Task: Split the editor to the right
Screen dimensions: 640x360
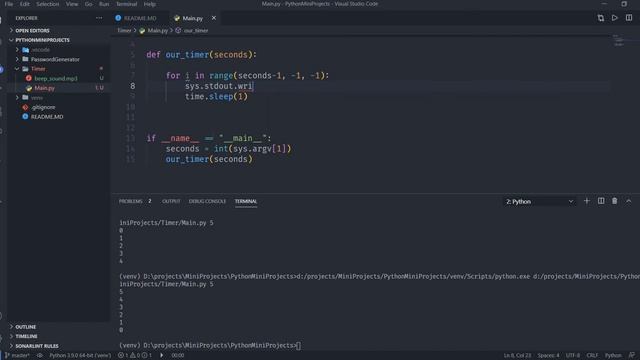Action: (629, 18)
